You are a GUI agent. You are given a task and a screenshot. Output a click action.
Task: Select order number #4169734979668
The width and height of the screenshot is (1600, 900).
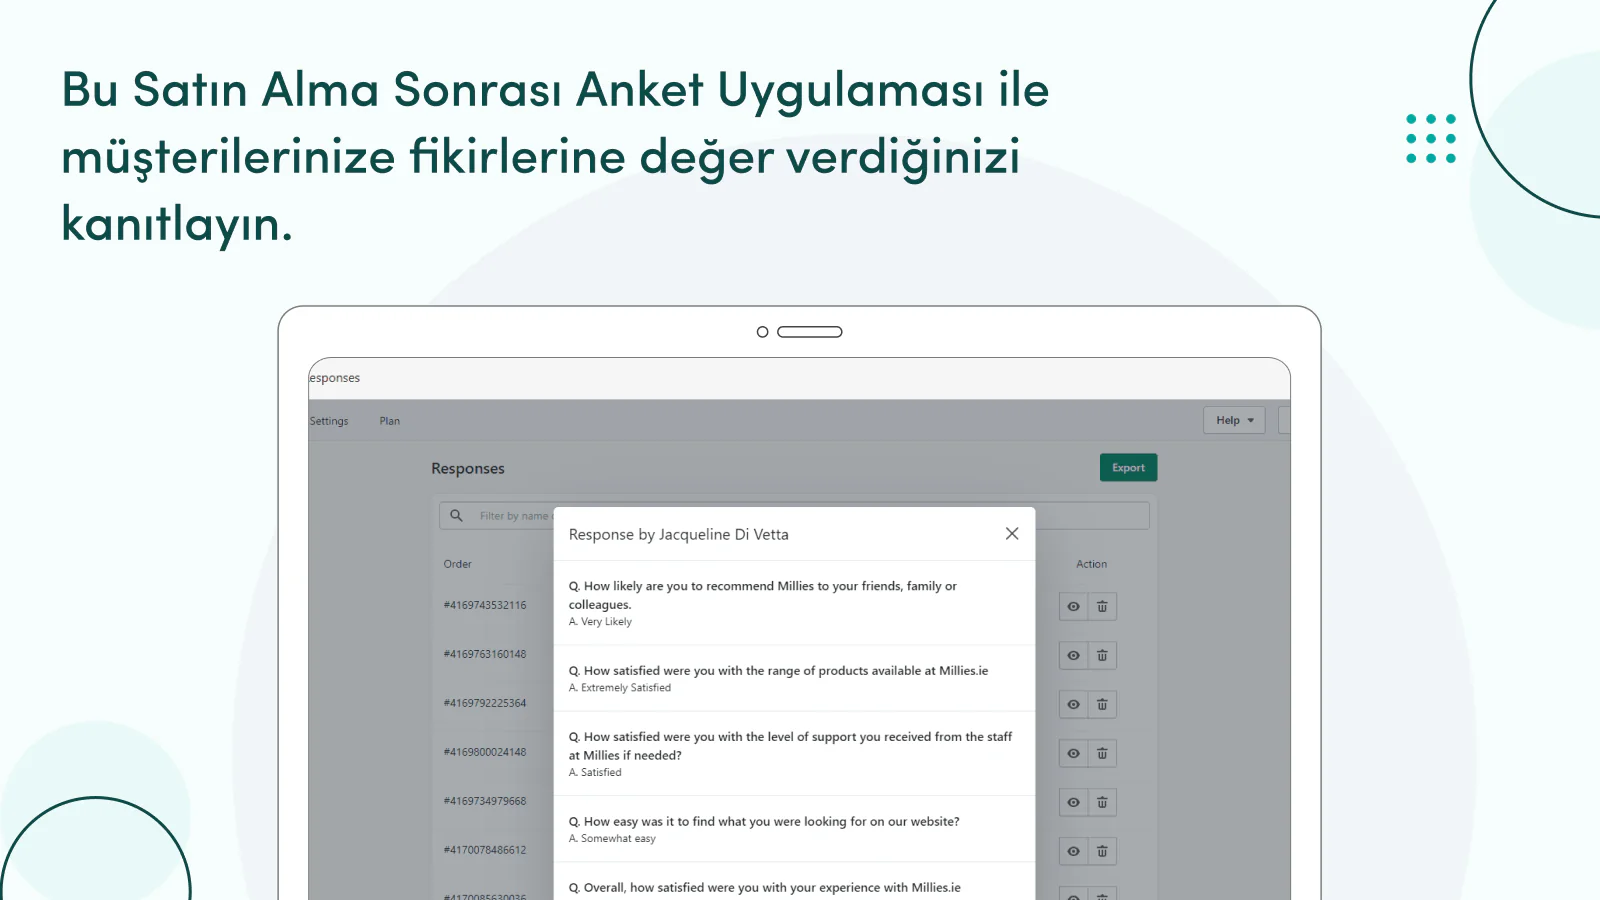click(x=485, y=801)
